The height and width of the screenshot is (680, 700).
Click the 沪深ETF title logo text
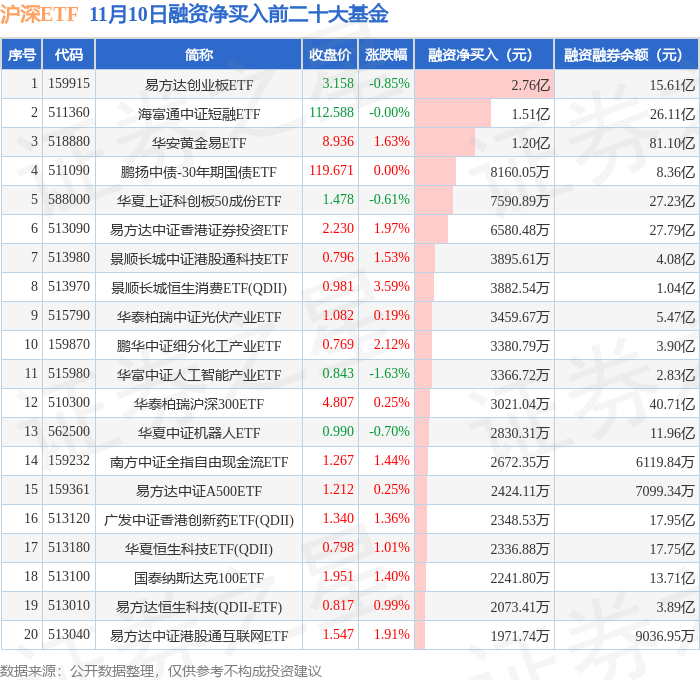[39, 14]
